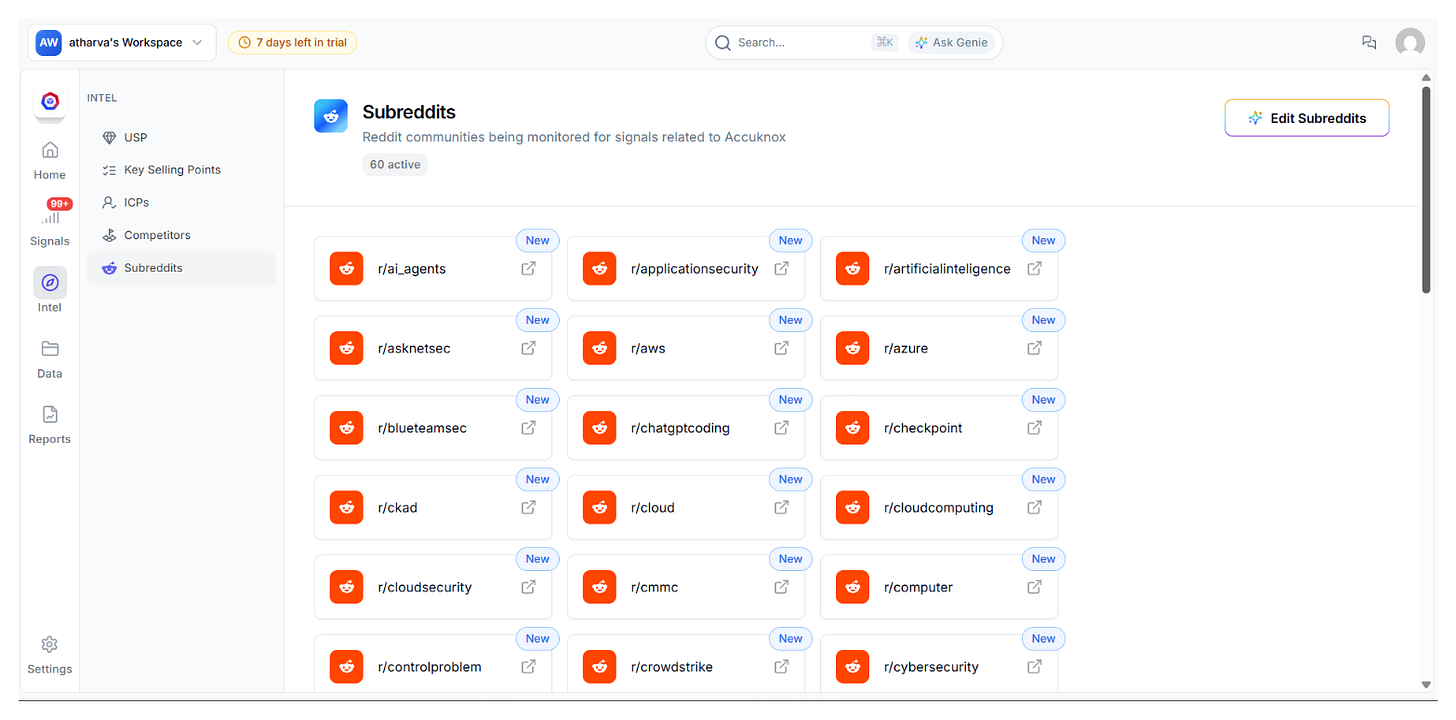The width and height of the screenshot is (1456, 720).
Task: Open external link for r/cloudsecurity
Action: point(529,587)
